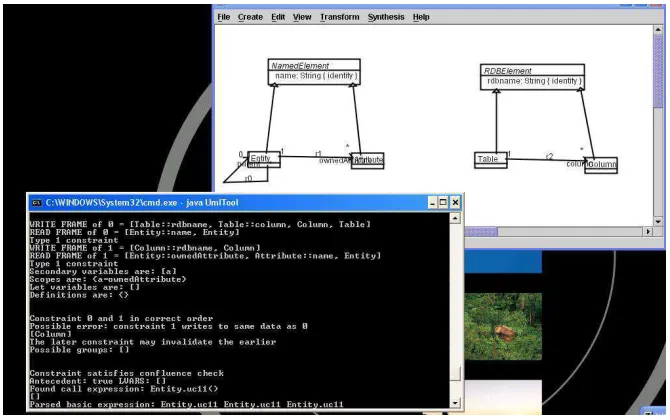The height and width of the screenshot is (420, 670).
Task: Click 'Constraint satisfies confluence check' line
Action: [126, 373]
